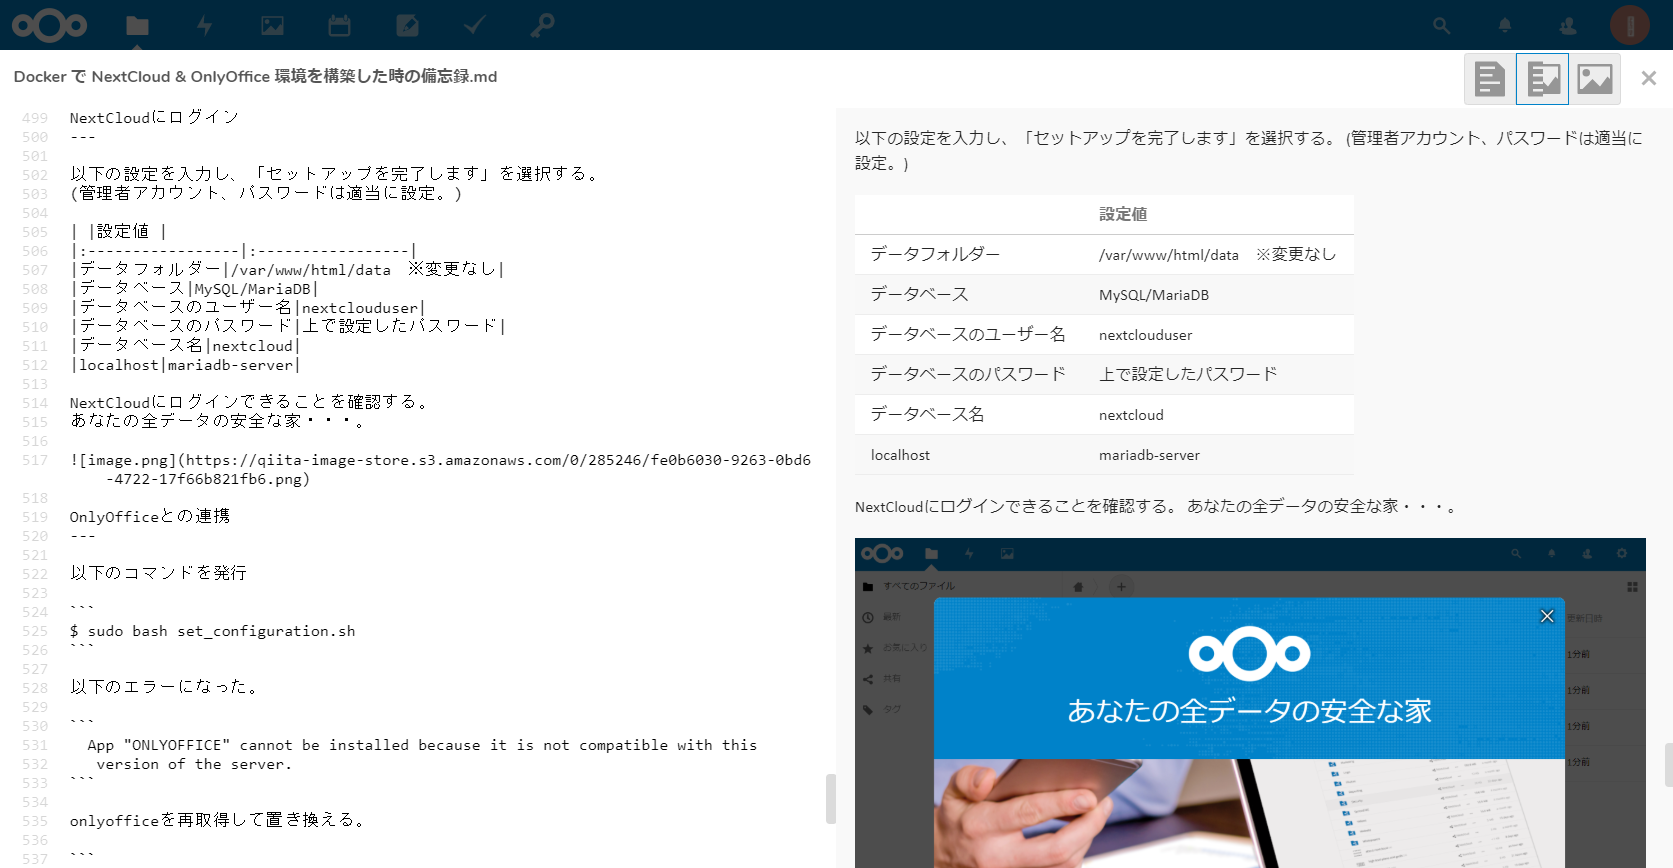Click line number 517 in editor gutter
Image resolution: width=1673 pixels, height=868 pixels.
[35, 460]
